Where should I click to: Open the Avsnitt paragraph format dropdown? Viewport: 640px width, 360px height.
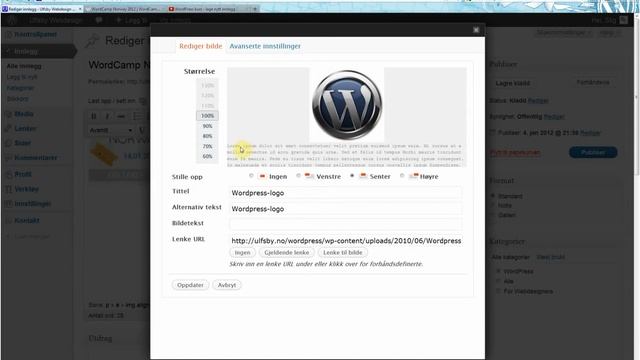coord(111,130)
